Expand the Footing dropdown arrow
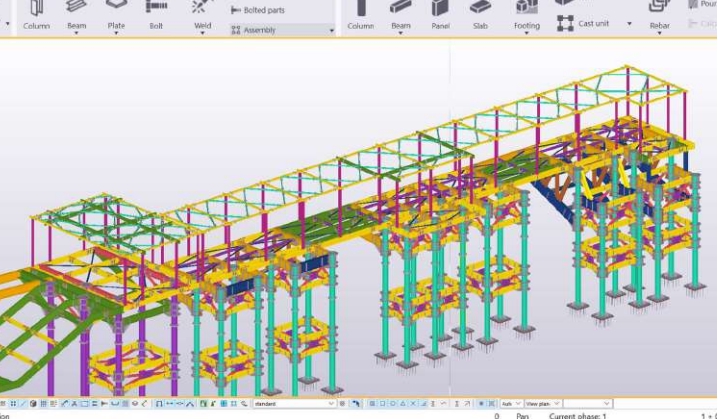 click(x=527, y=33)
